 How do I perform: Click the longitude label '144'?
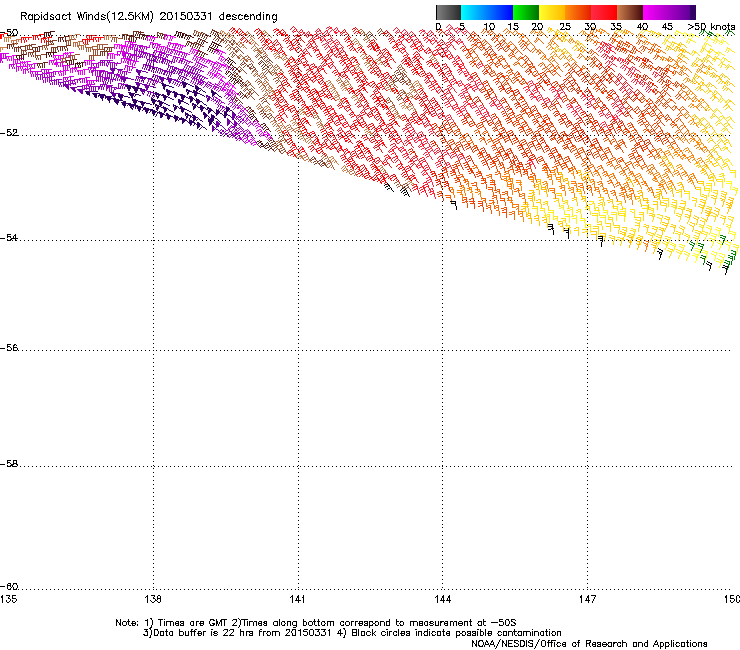point(442,599)
